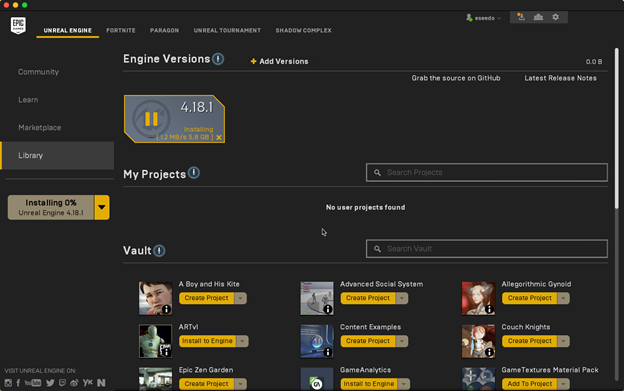
Task: Install ARTv1 to Engine
Action: click(207, 341)
